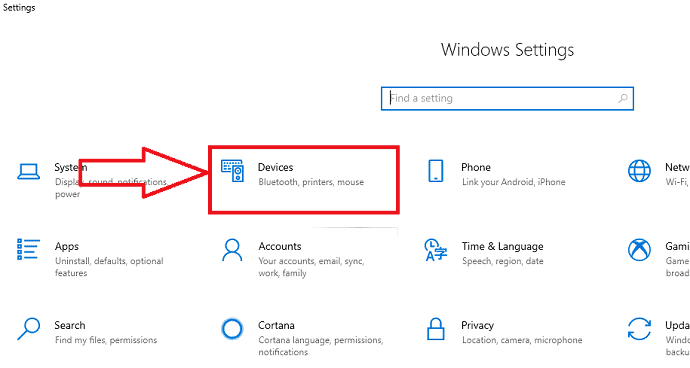Open the Search magnifier category icon
Image resolution: width=690 pixels, height=368 pixels.
[x=29, y=329]
